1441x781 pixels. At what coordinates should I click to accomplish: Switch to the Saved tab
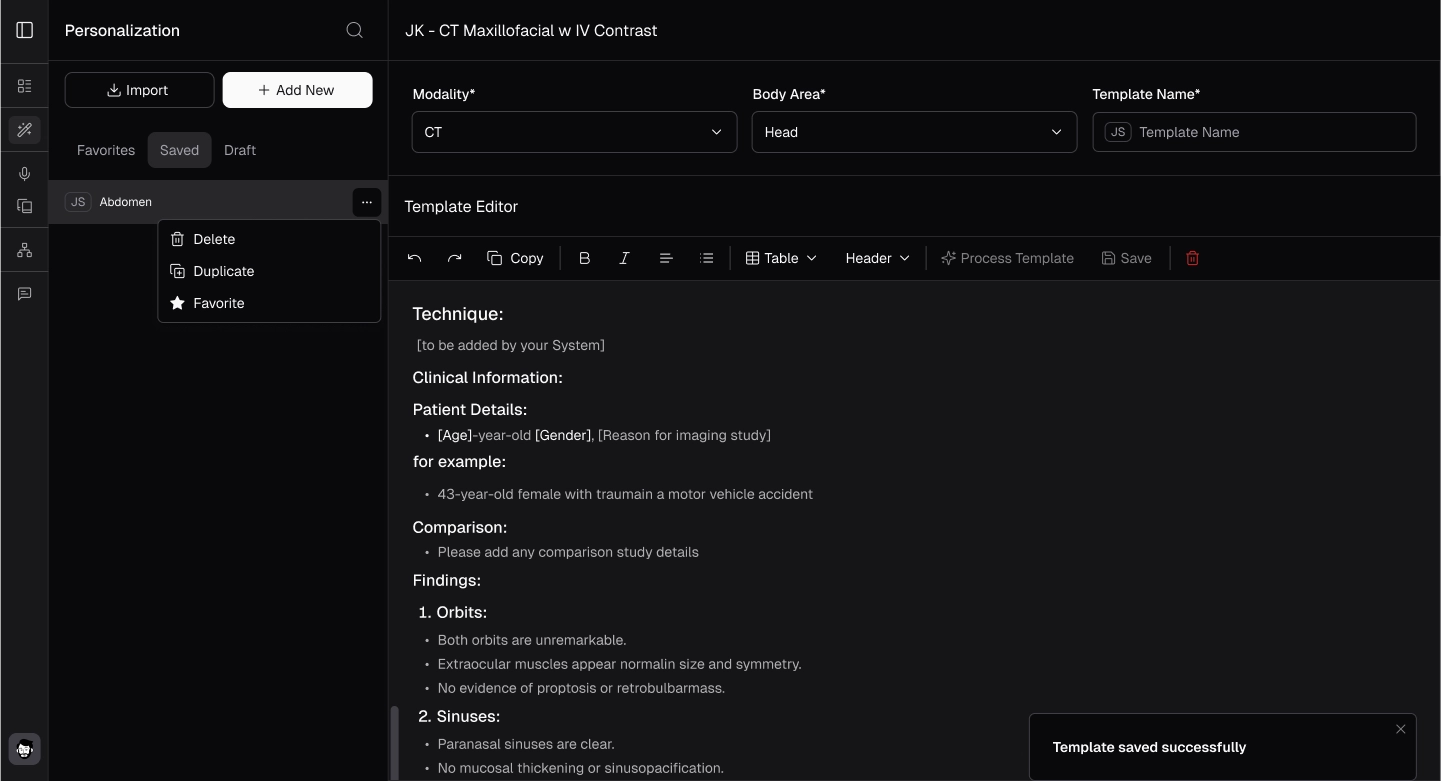(x=179, y=150)
